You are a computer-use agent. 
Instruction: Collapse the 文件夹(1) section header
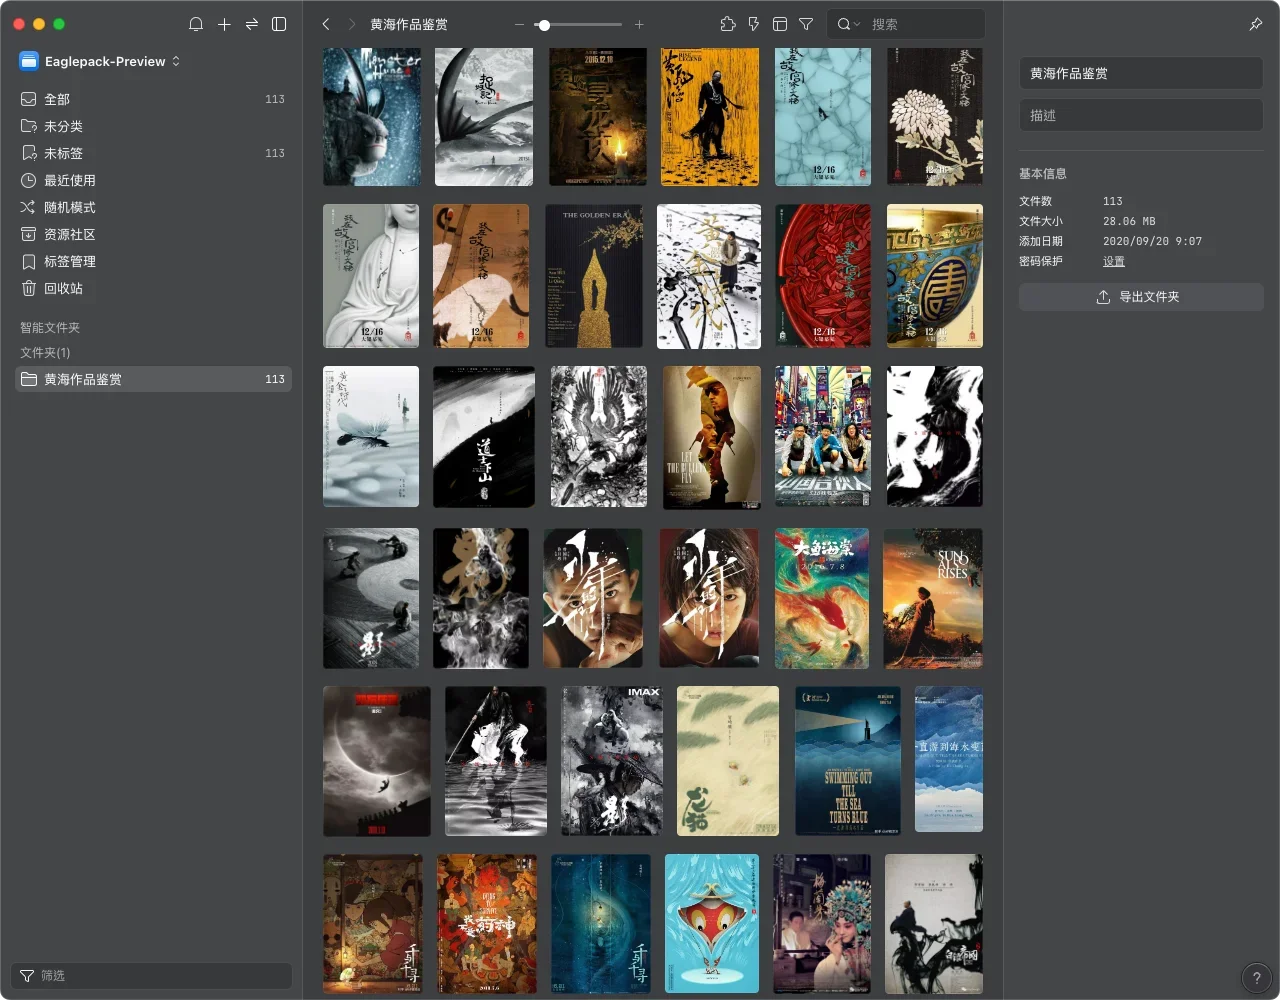(45, 352)
